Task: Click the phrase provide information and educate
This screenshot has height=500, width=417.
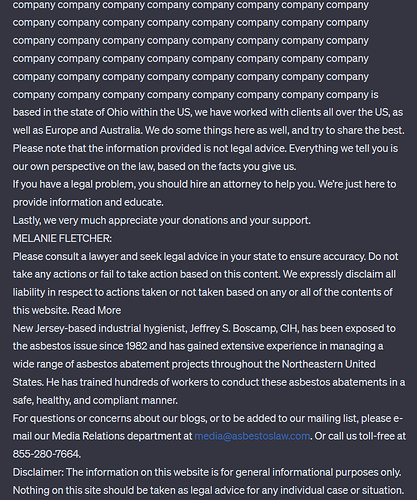Action: tap(88, 202)
